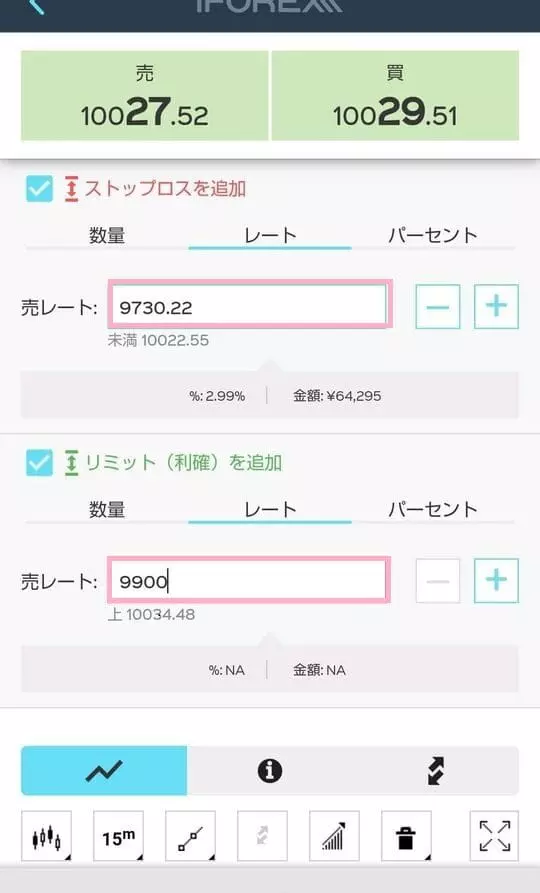
Task: Open the instrument info tab
Action: point(269,771)
